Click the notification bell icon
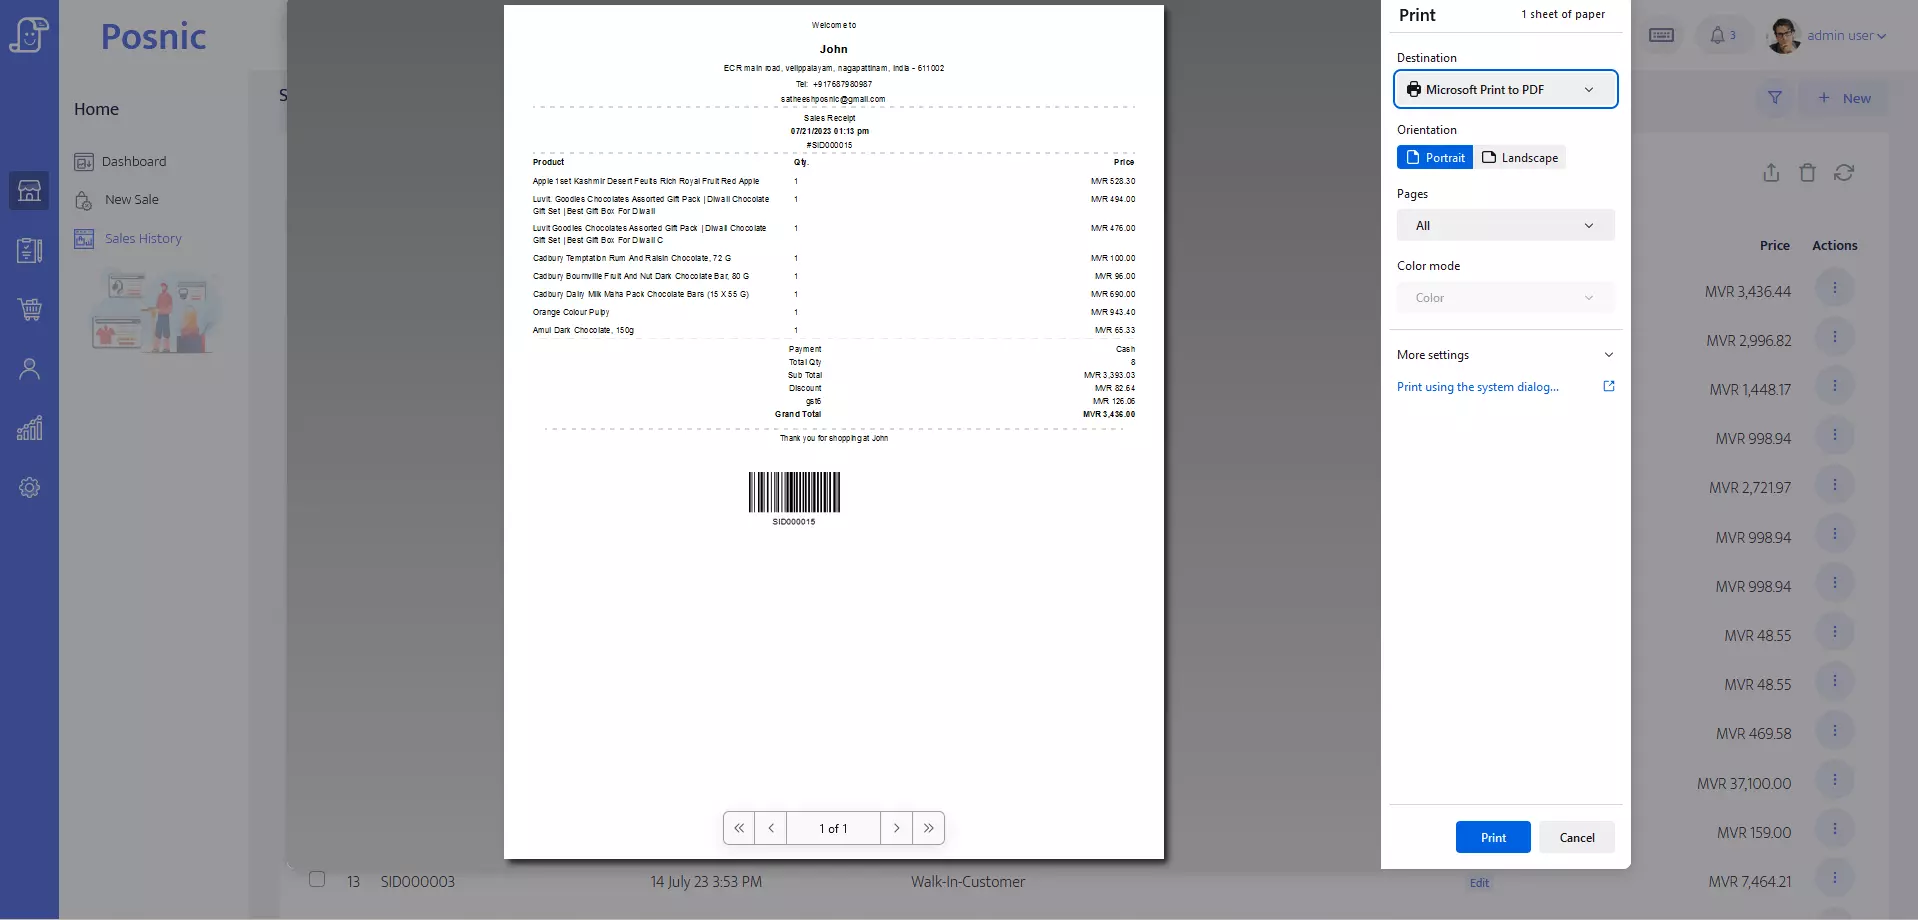The height and width of the screenshot is (920, 1918). (1717, 36)
